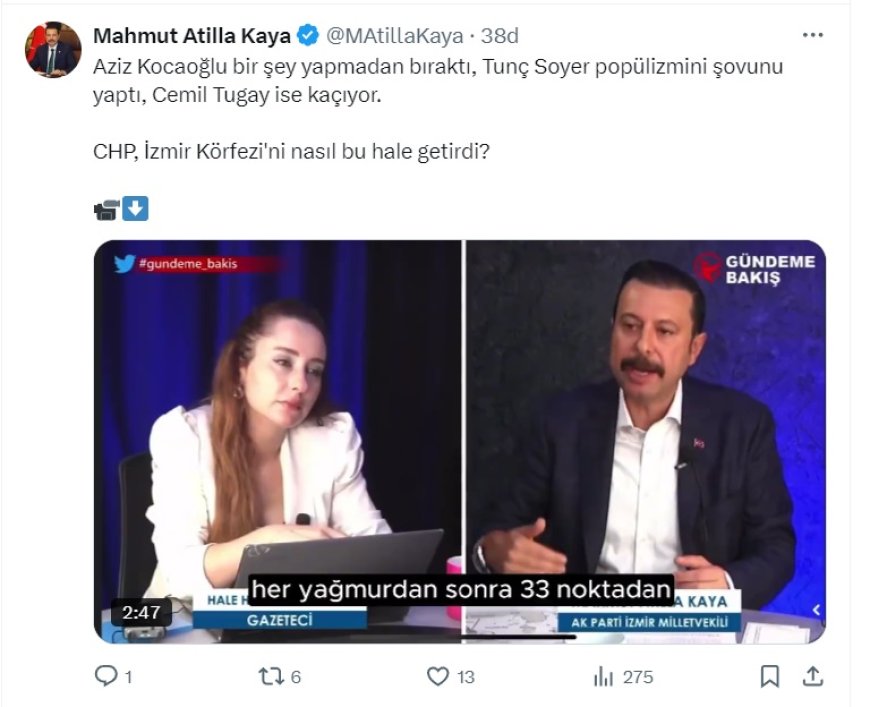This screenshot has height=707, width=870.
Task: Like the tweet with the heart icon
Action: (438, 677)
